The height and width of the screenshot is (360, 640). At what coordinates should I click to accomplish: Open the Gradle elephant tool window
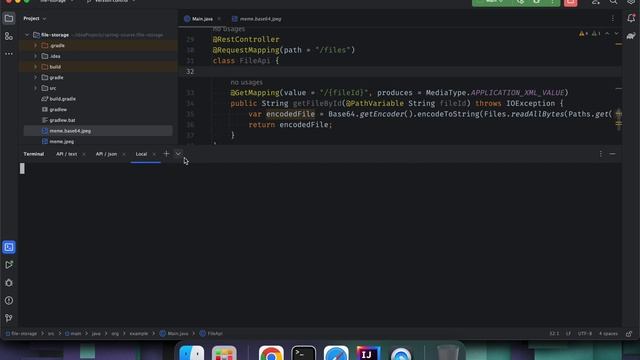[631, 36]
